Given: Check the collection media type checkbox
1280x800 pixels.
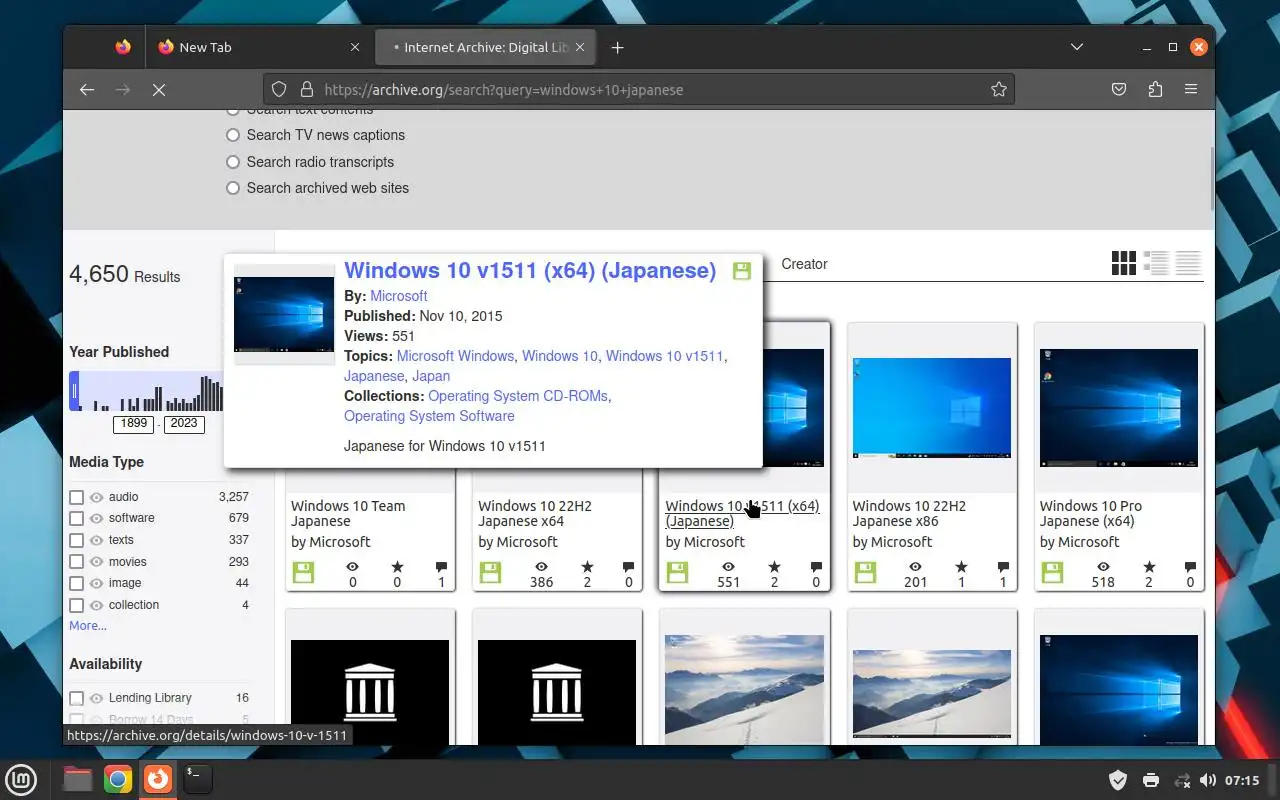Looking at the screenshot, I should coord(76,605).
